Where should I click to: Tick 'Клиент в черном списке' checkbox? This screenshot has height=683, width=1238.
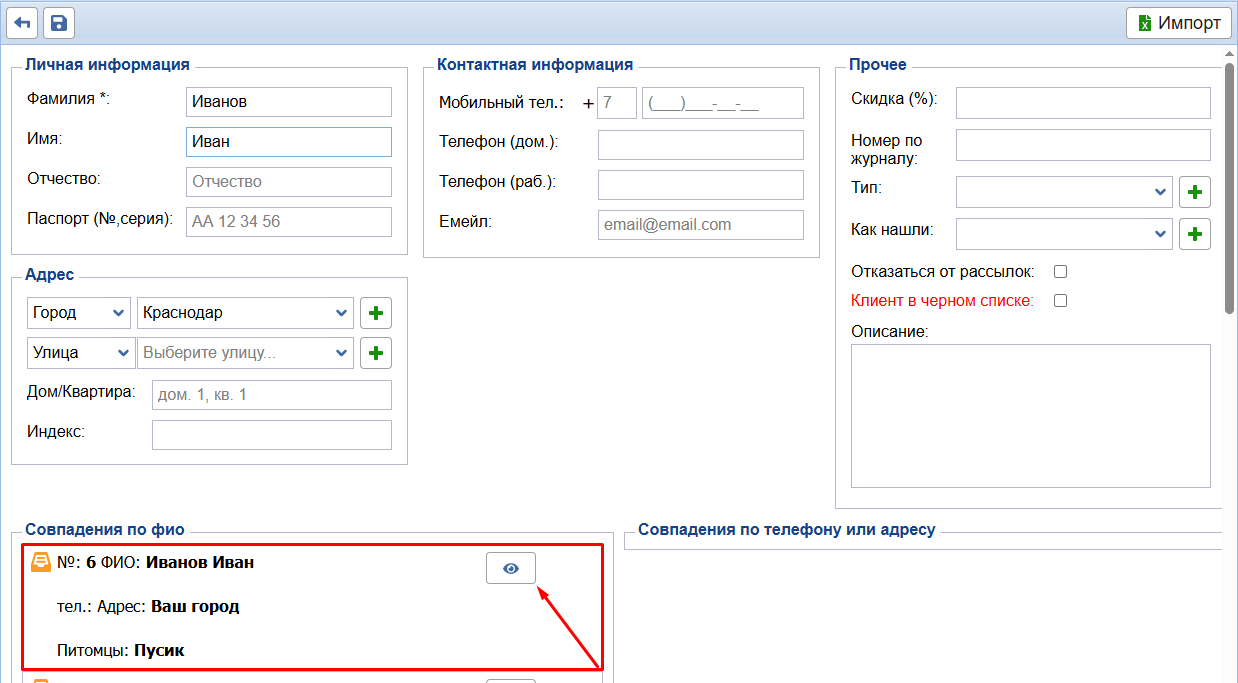(x=1061, y=300)
